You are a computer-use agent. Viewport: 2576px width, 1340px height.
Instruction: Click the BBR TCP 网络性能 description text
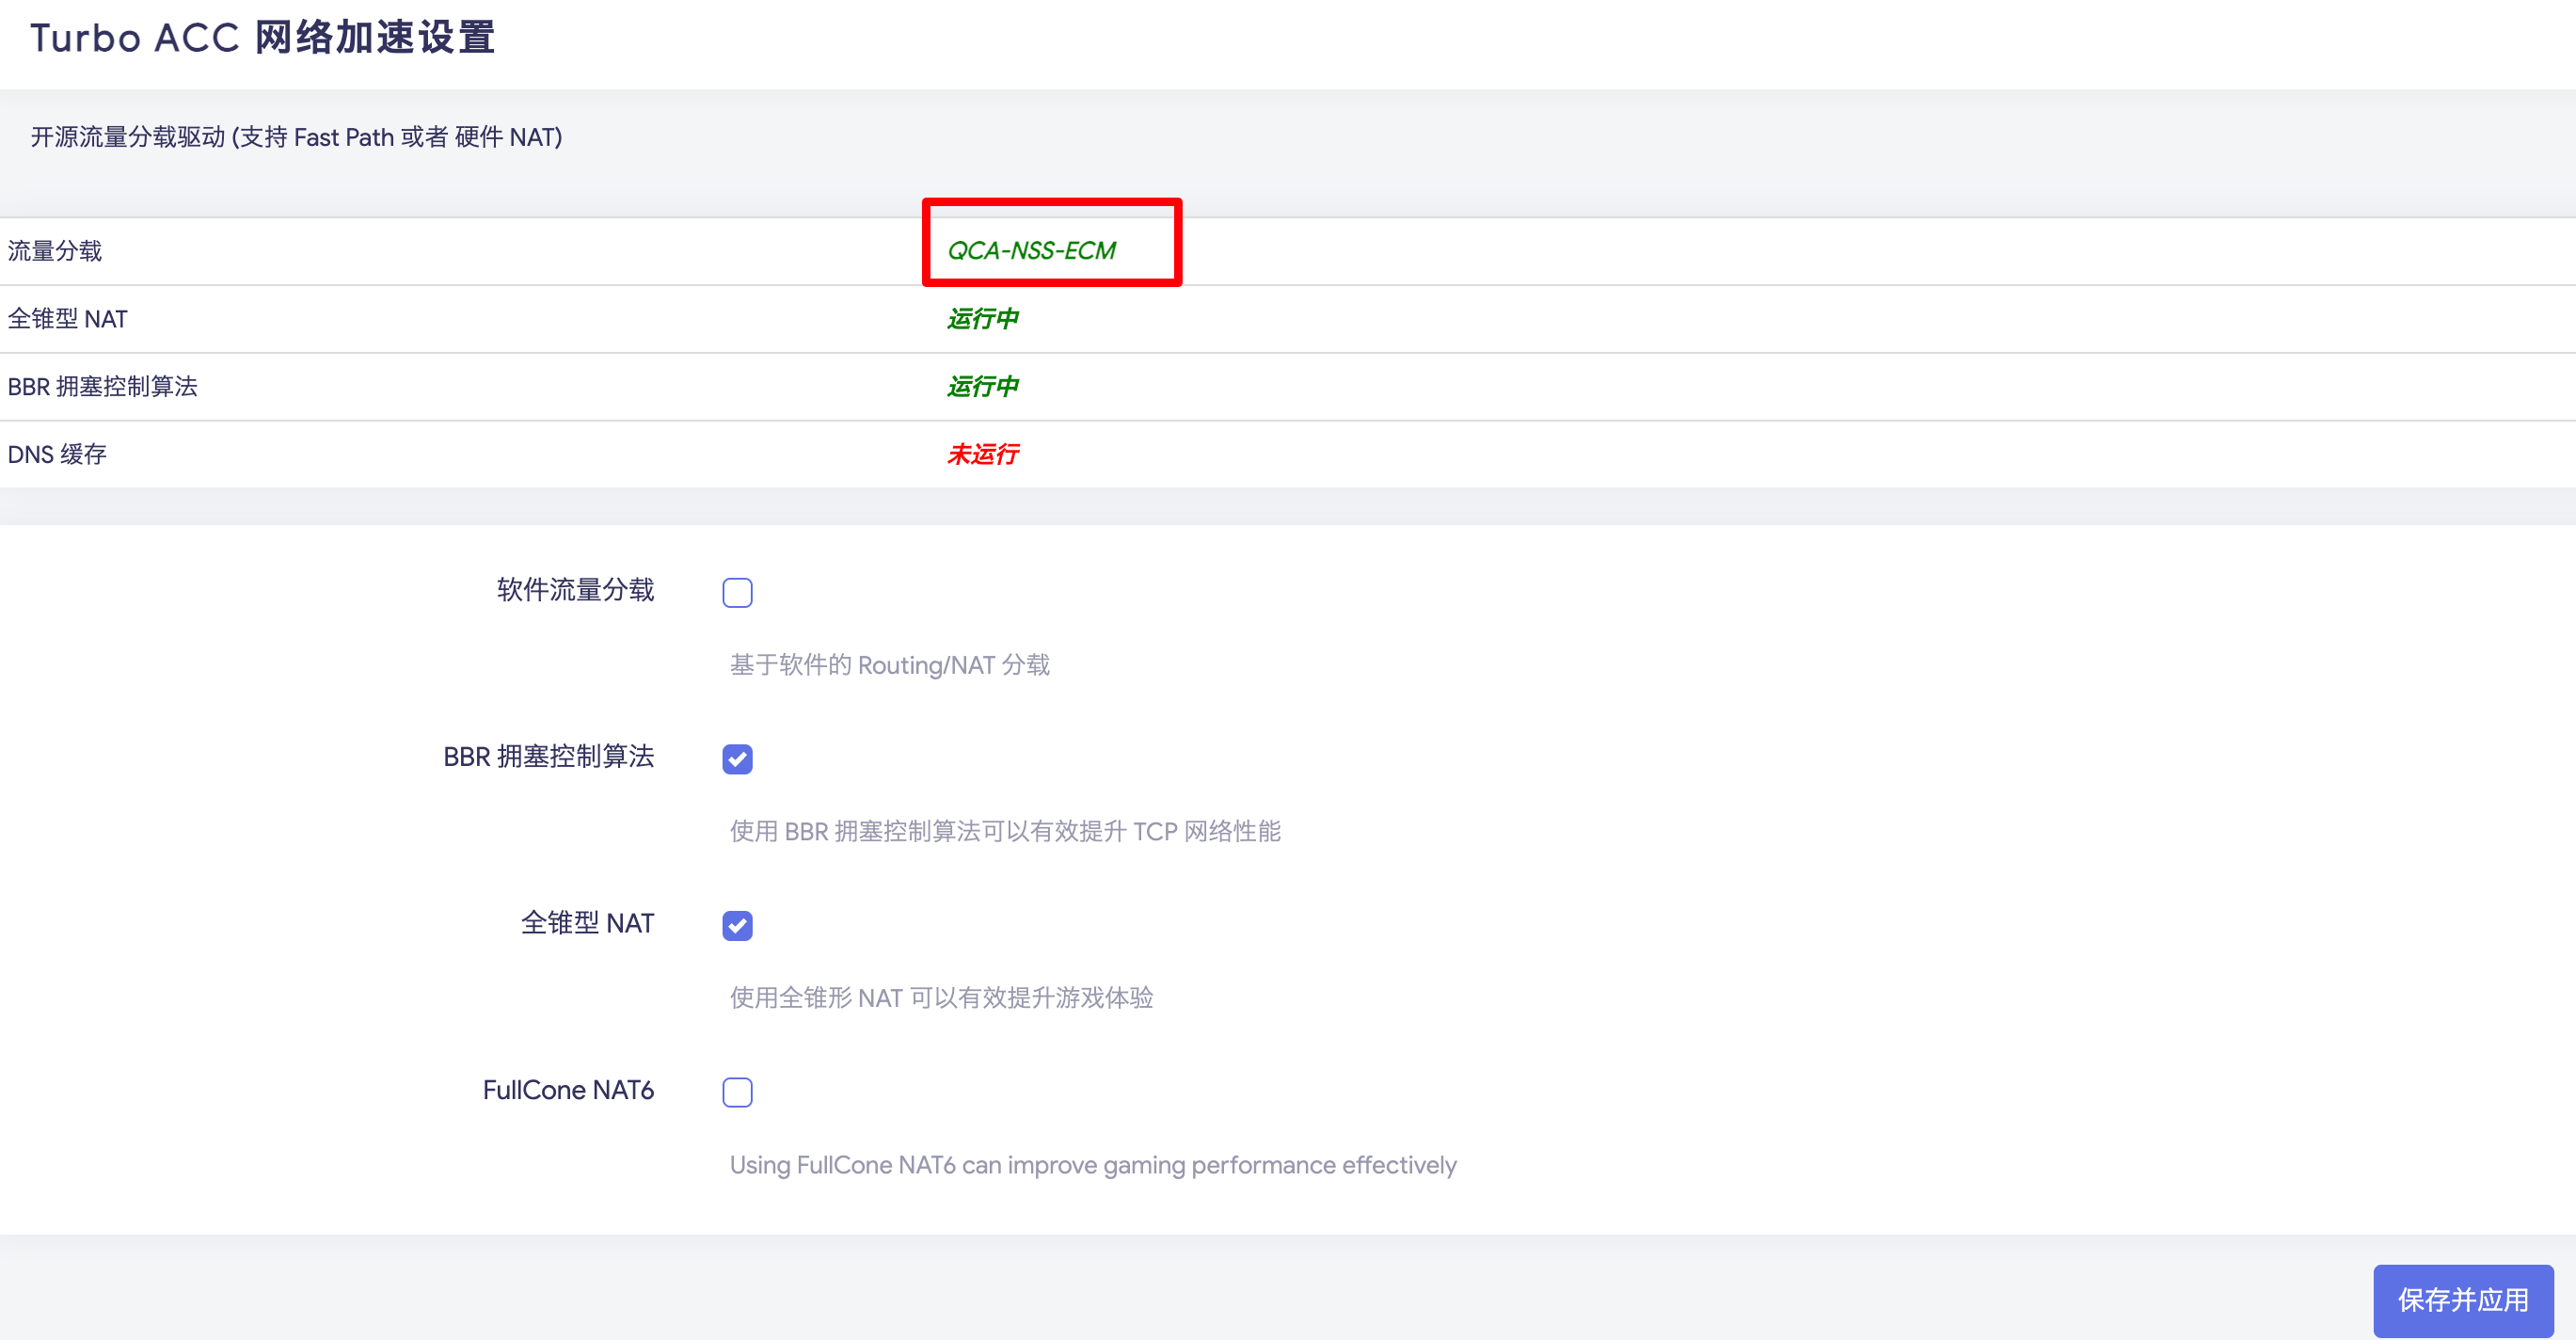coord(1004,831)
